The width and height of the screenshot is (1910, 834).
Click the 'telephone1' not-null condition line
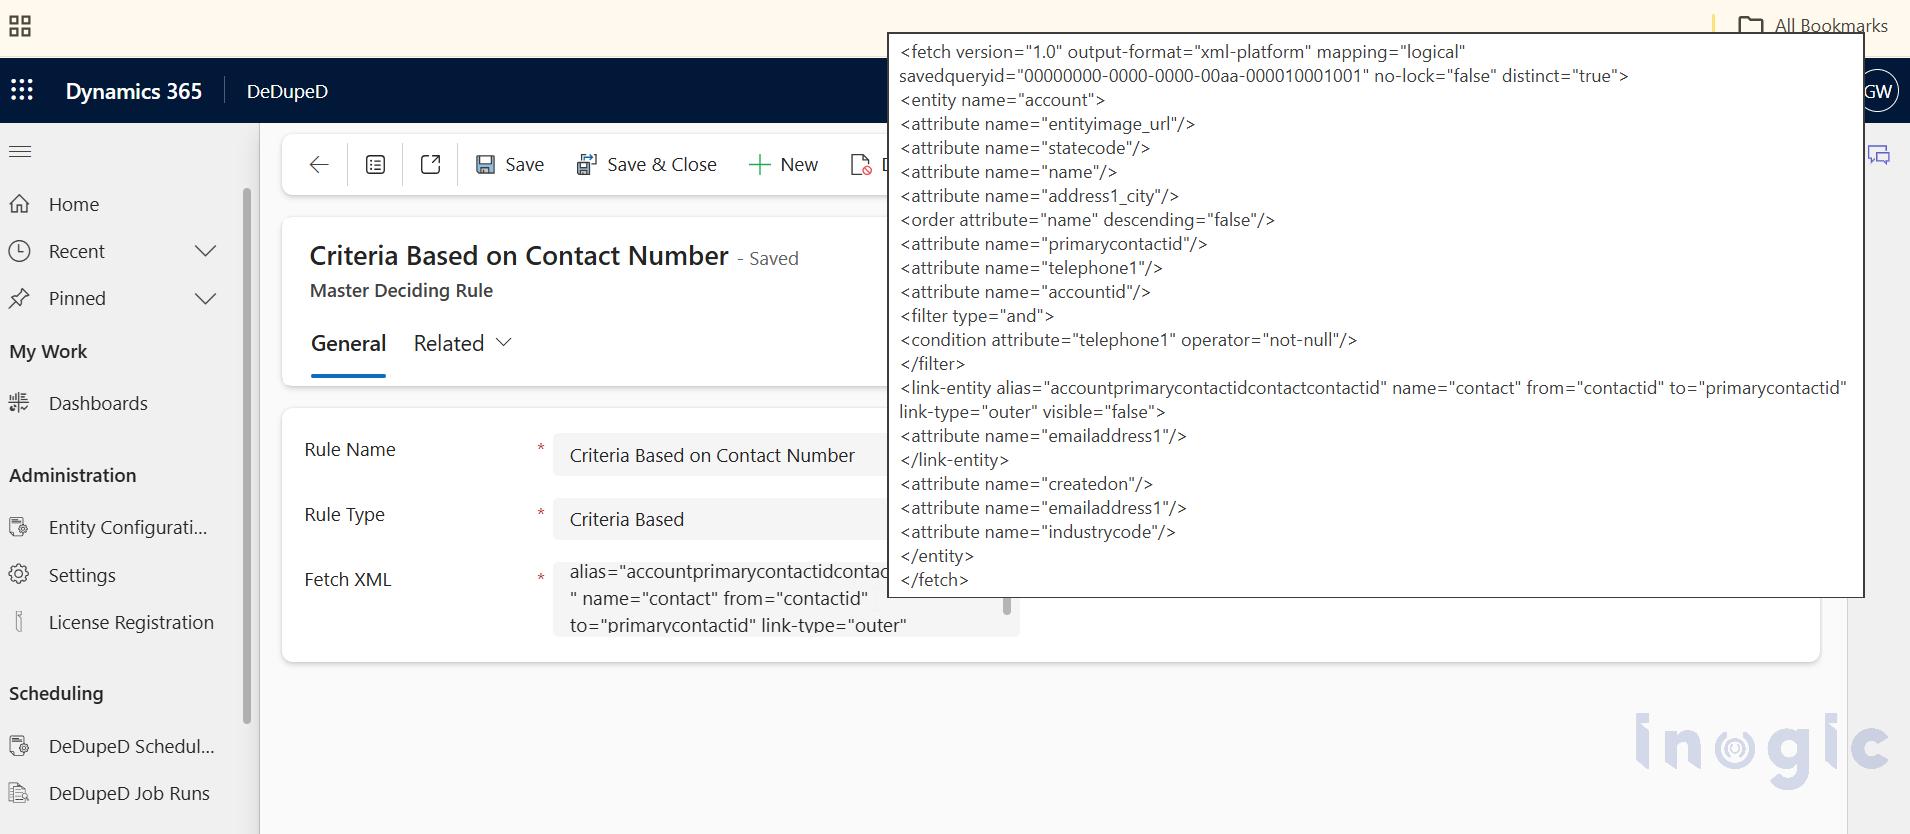point(1128,340)
